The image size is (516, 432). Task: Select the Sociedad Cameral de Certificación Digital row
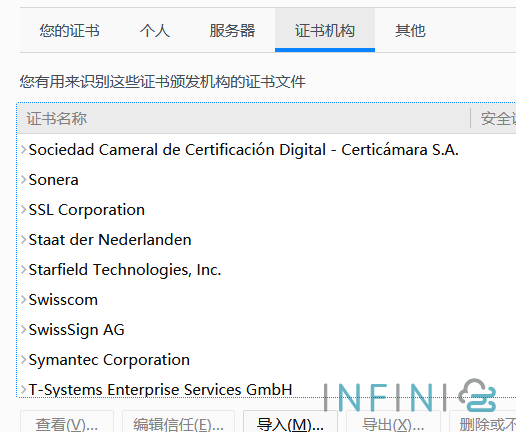267,150
